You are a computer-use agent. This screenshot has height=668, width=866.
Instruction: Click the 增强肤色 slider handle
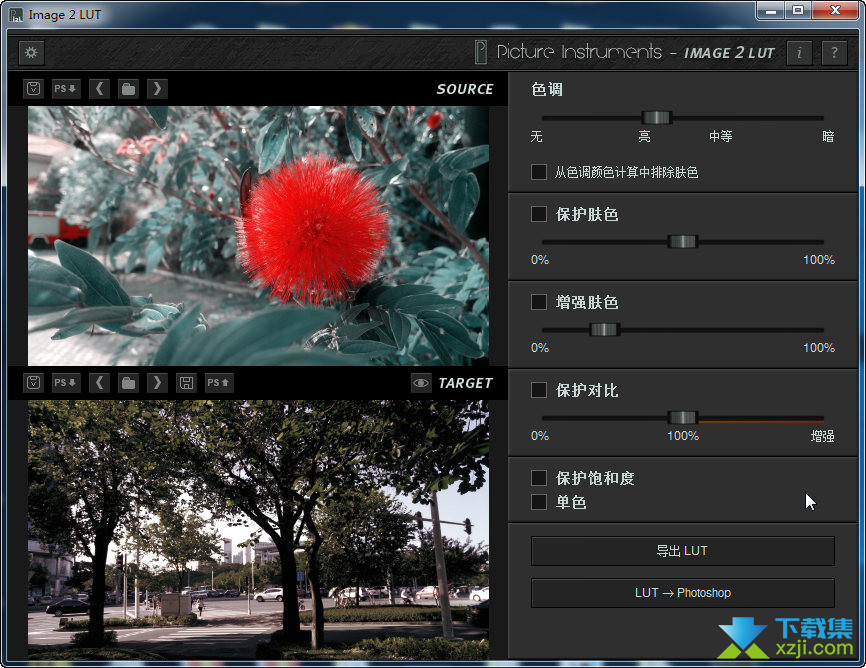tap(604, 330)
